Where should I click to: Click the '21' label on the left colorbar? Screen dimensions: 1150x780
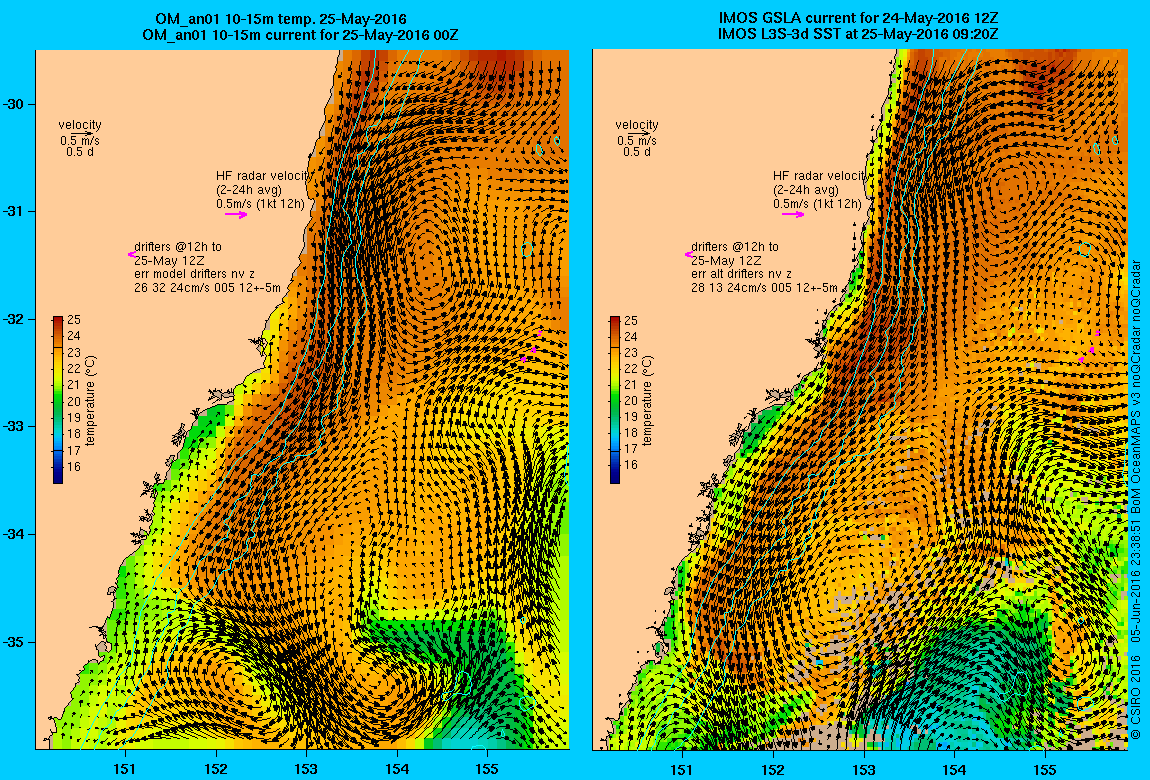pyautogui.click(x=73, y=385)
